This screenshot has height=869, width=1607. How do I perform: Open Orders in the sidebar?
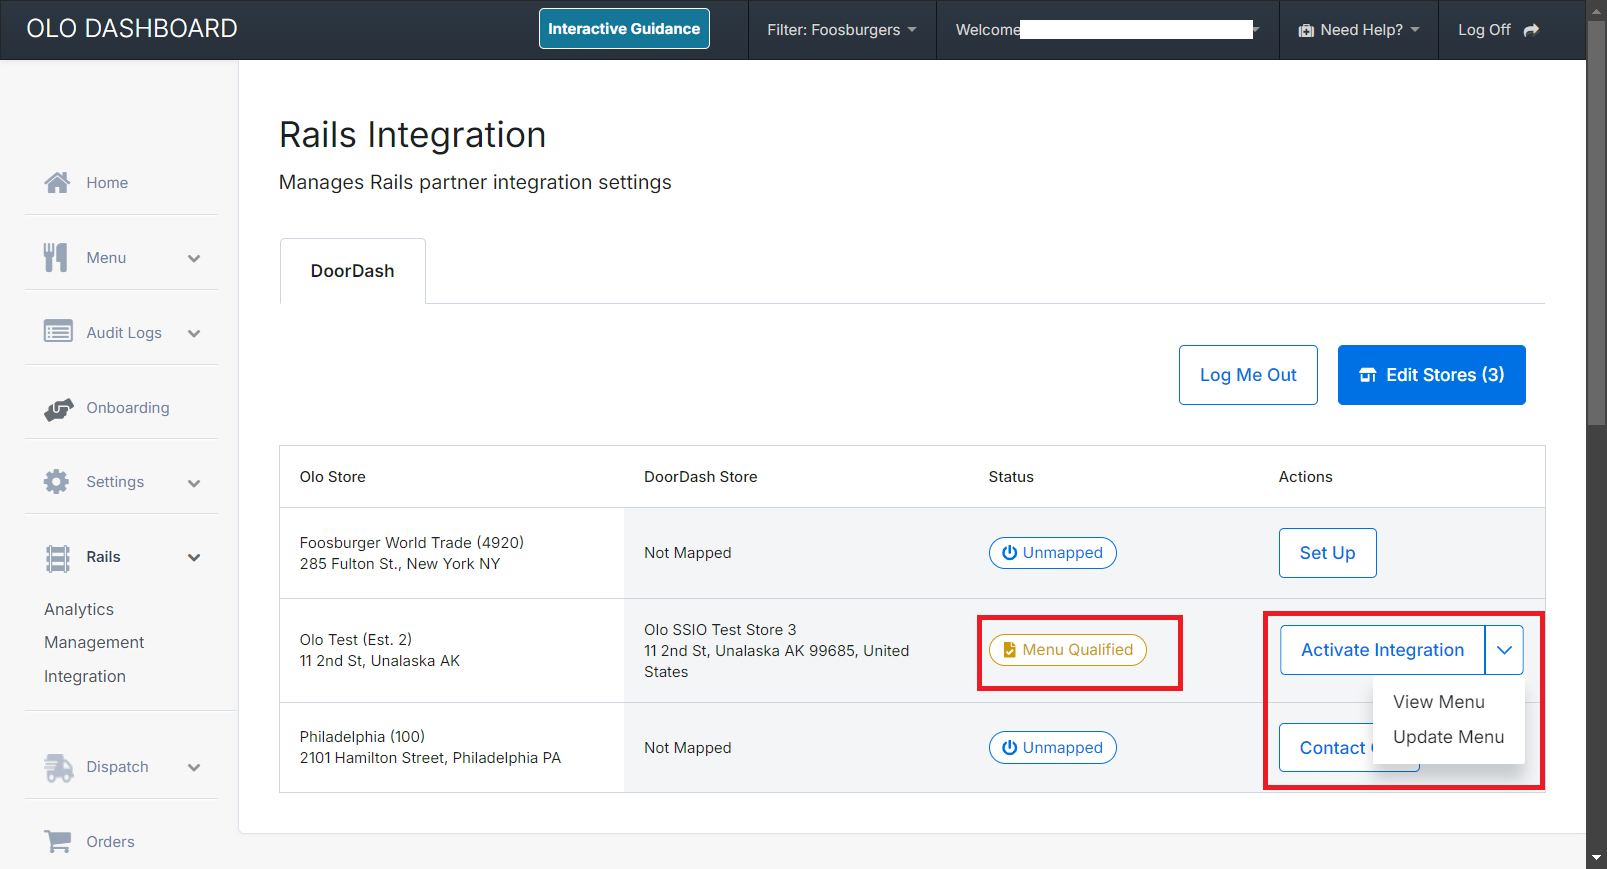tap(110, 842)
